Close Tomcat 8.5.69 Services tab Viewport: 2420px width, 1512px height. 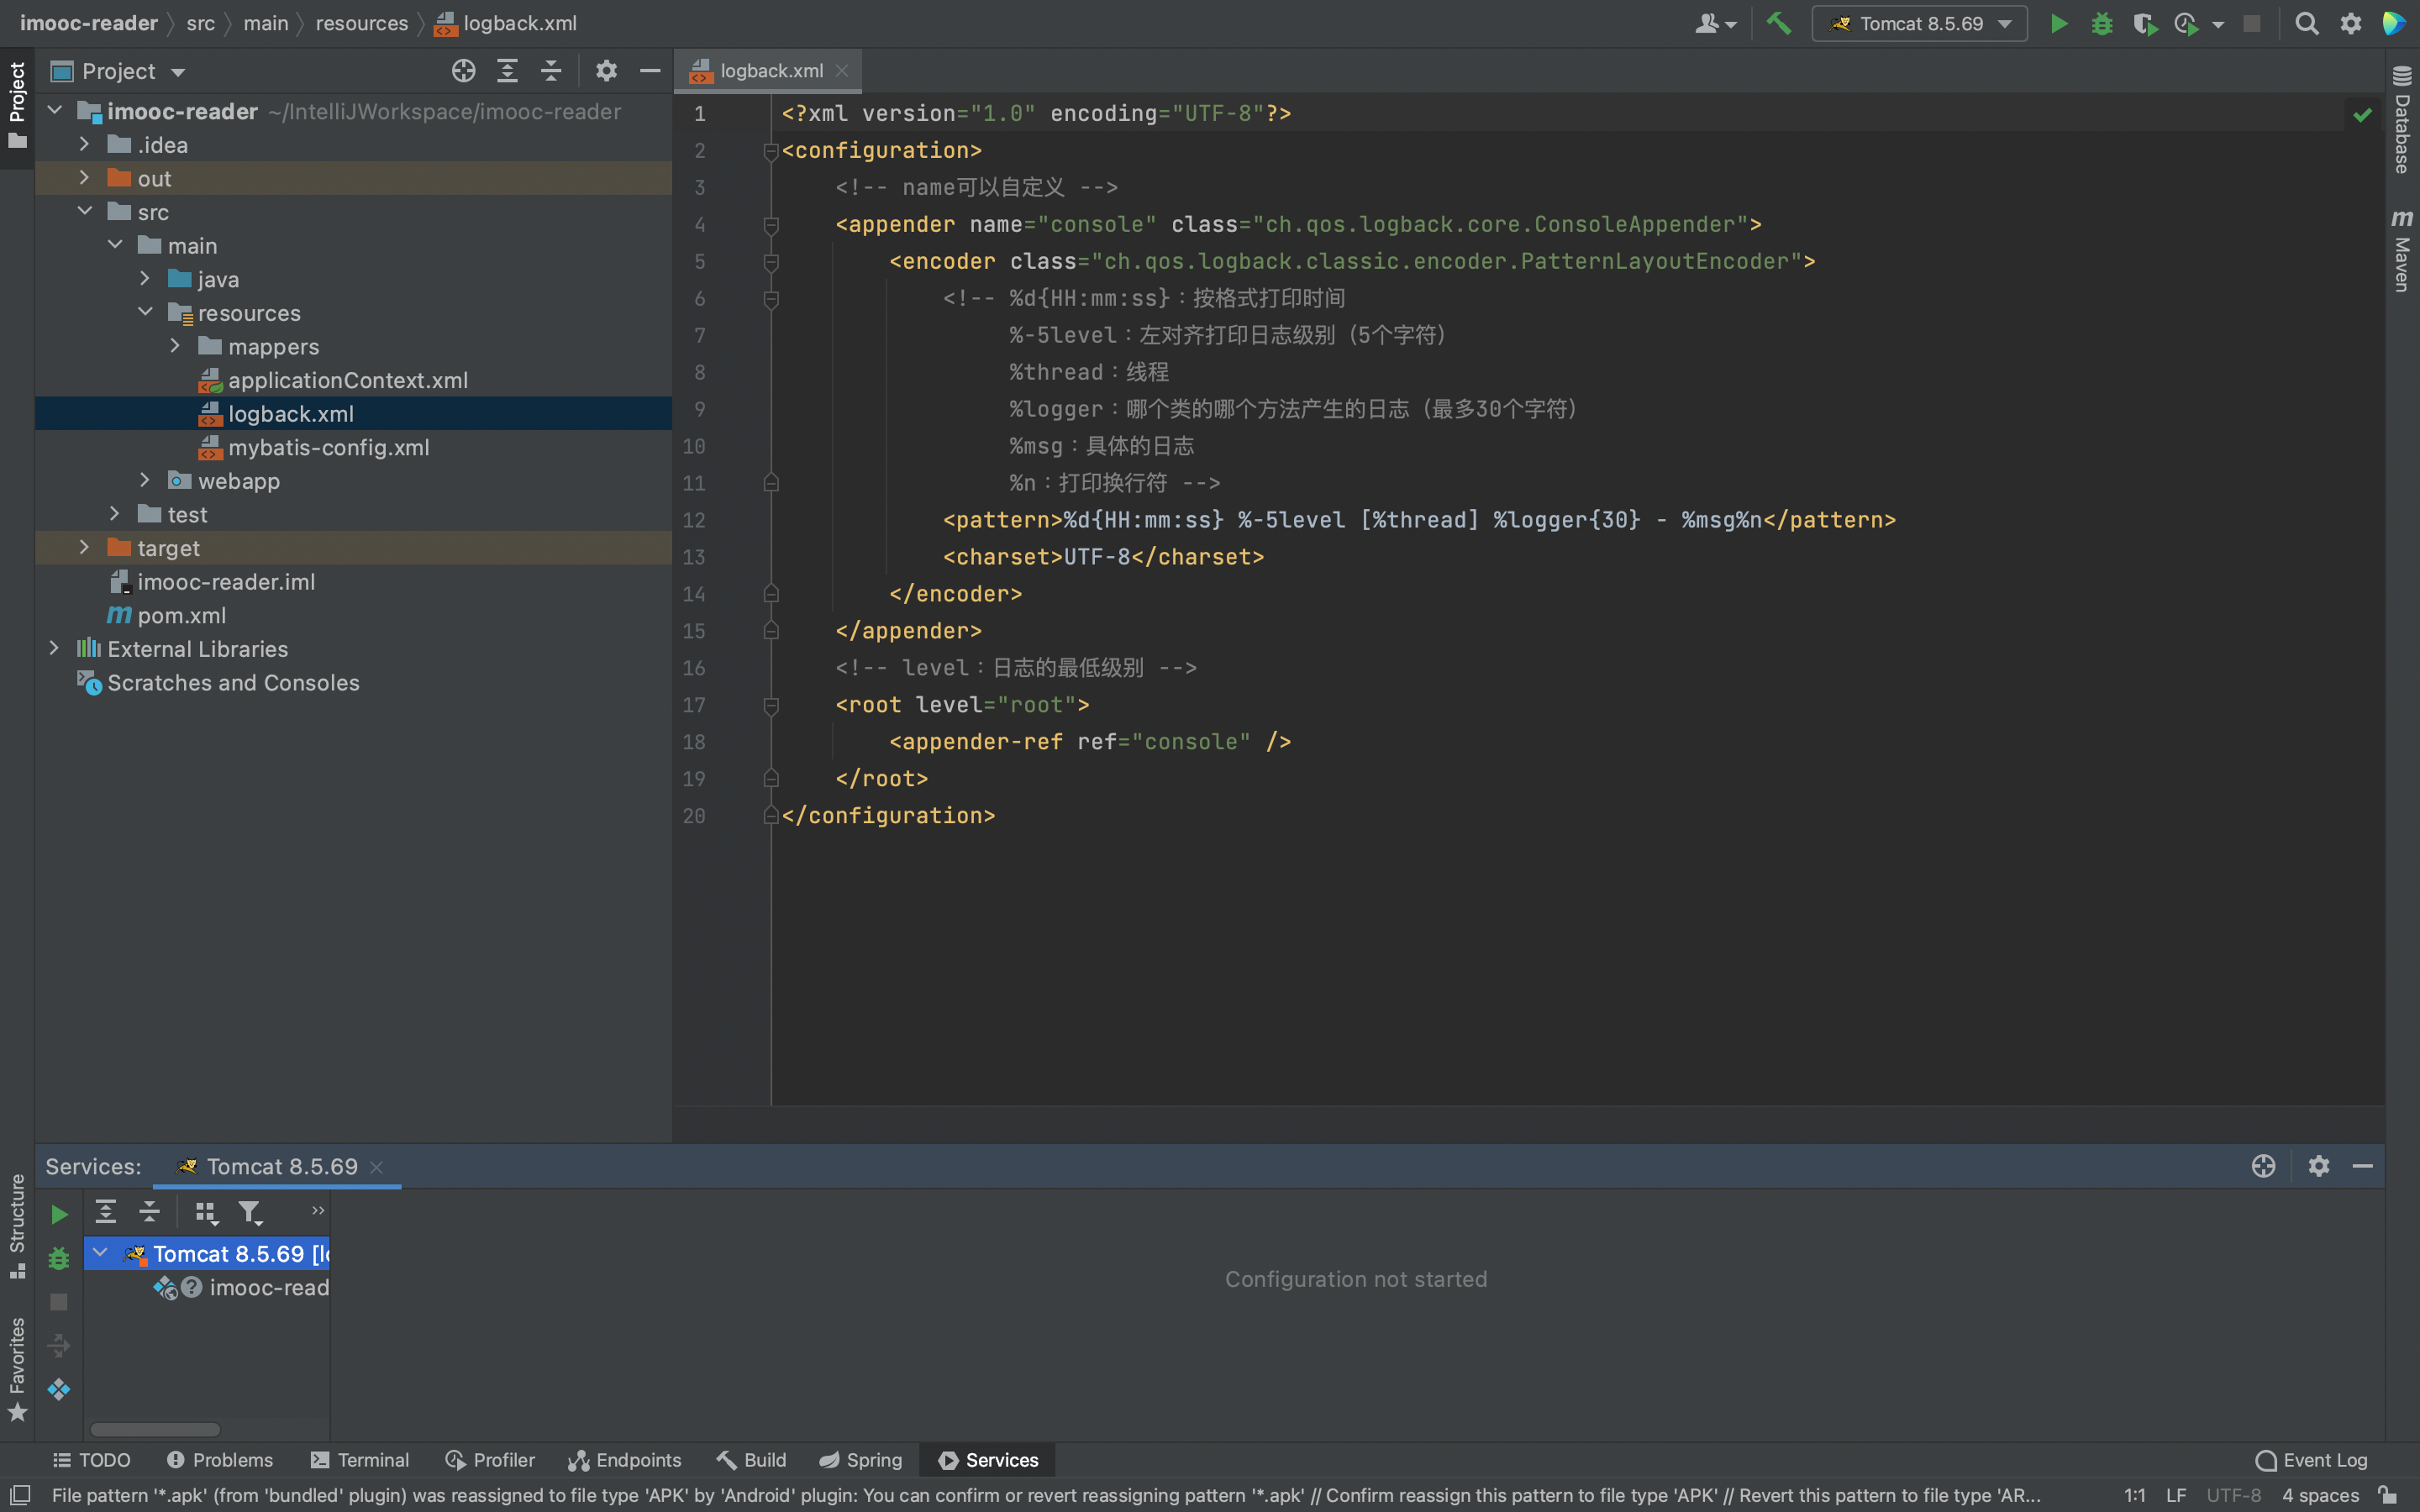377,1167
